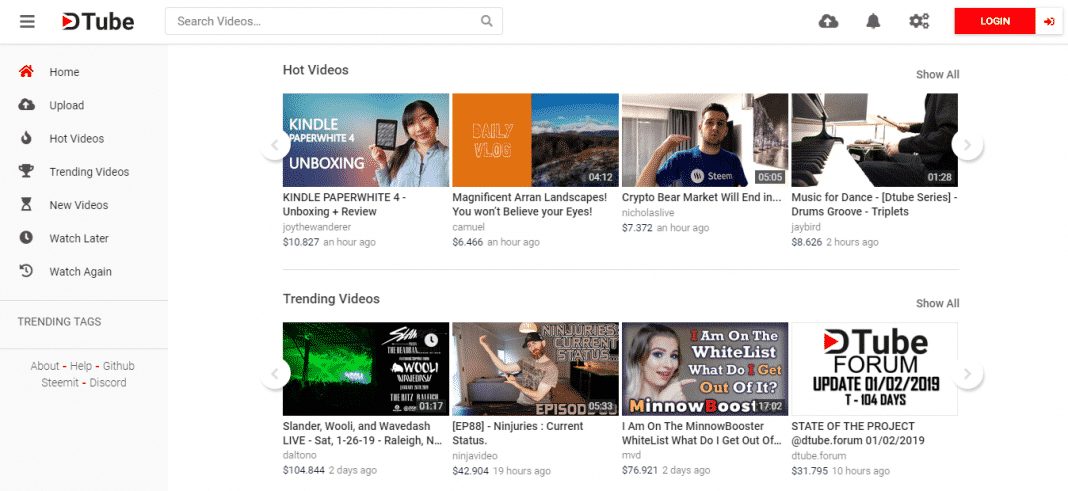Show All for Trending Videos section

tap(937, 303)
